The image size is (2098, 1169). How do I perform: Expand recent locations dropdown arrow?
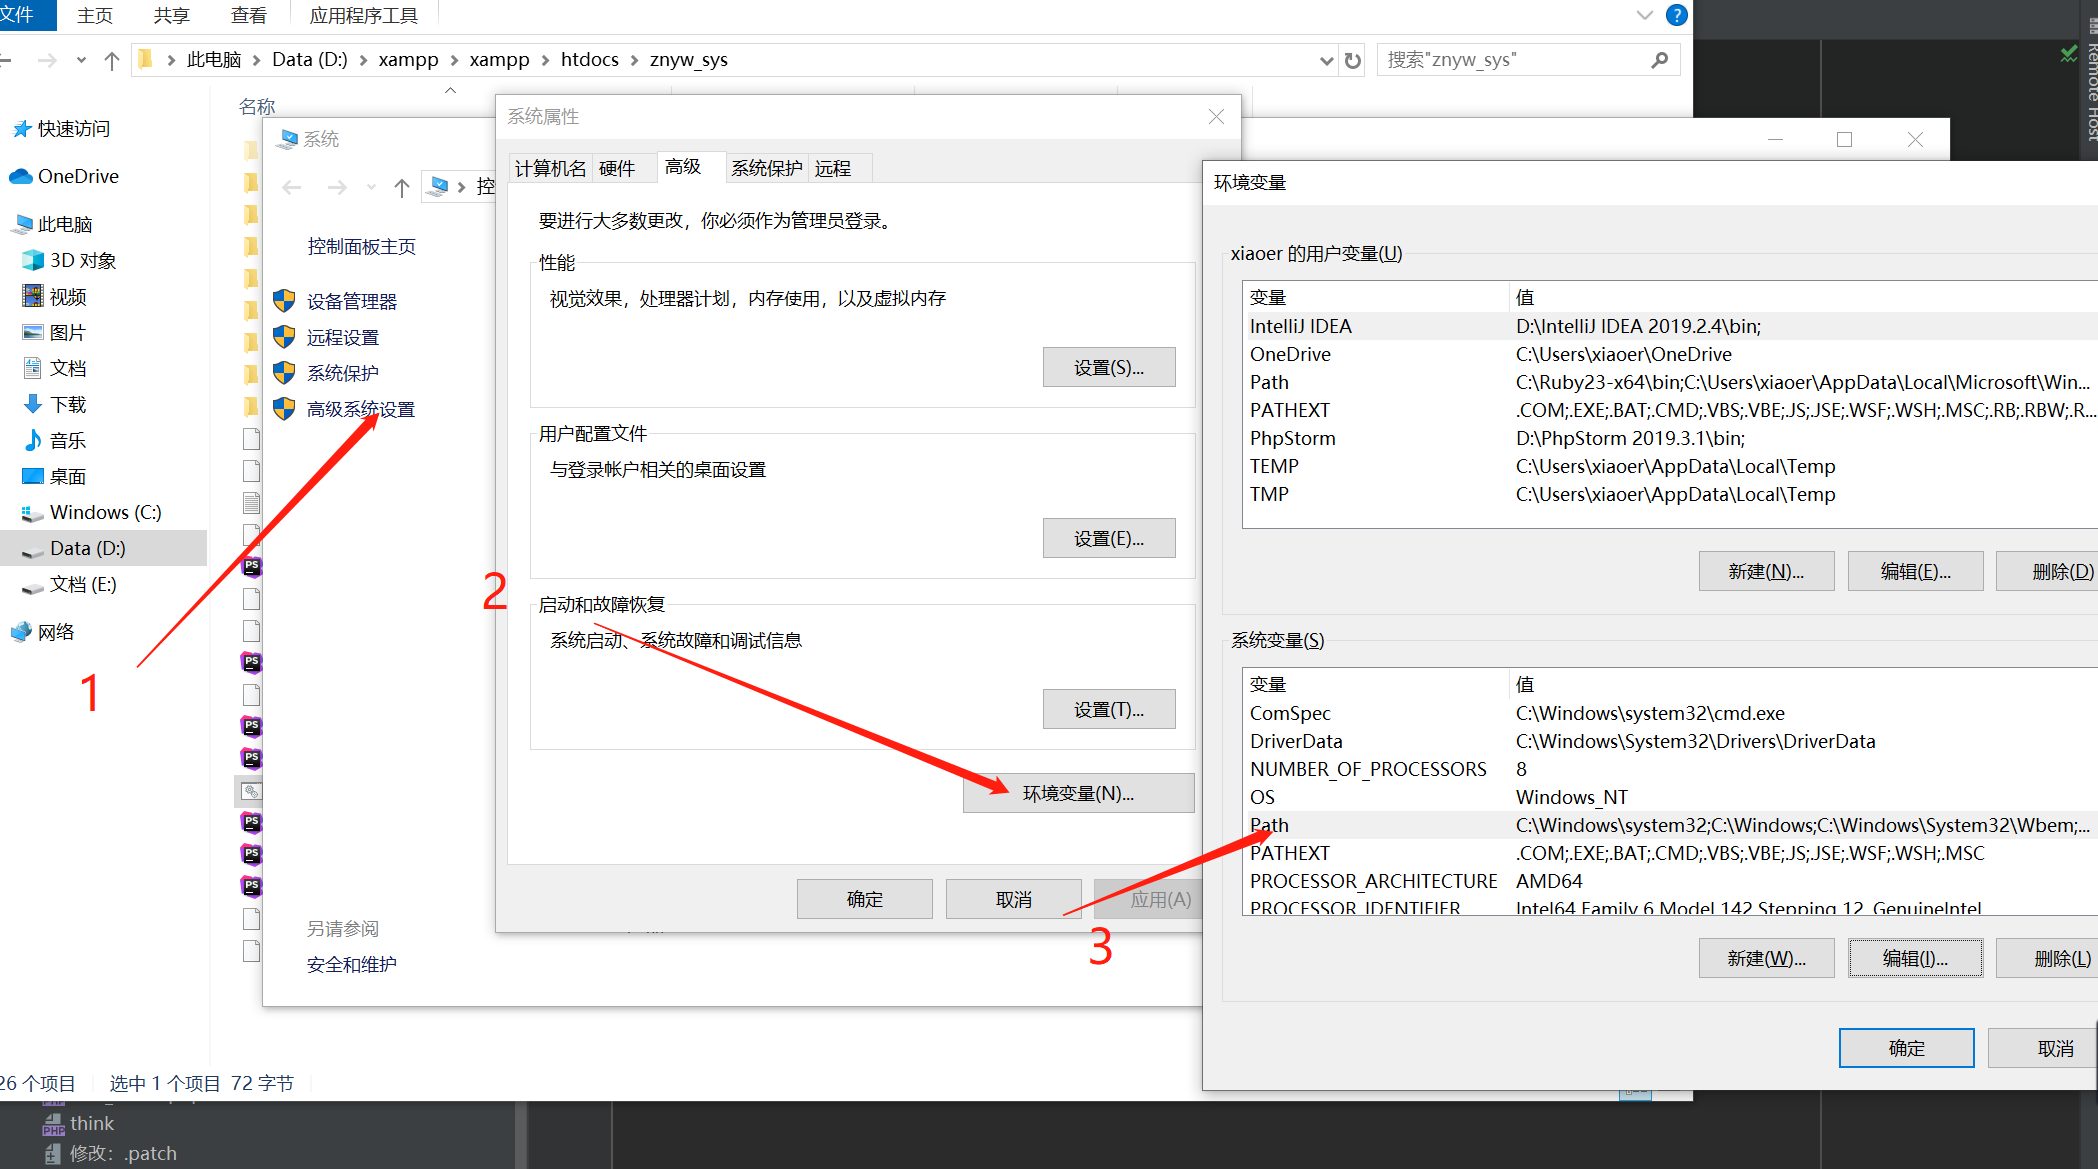pos(81,60)
